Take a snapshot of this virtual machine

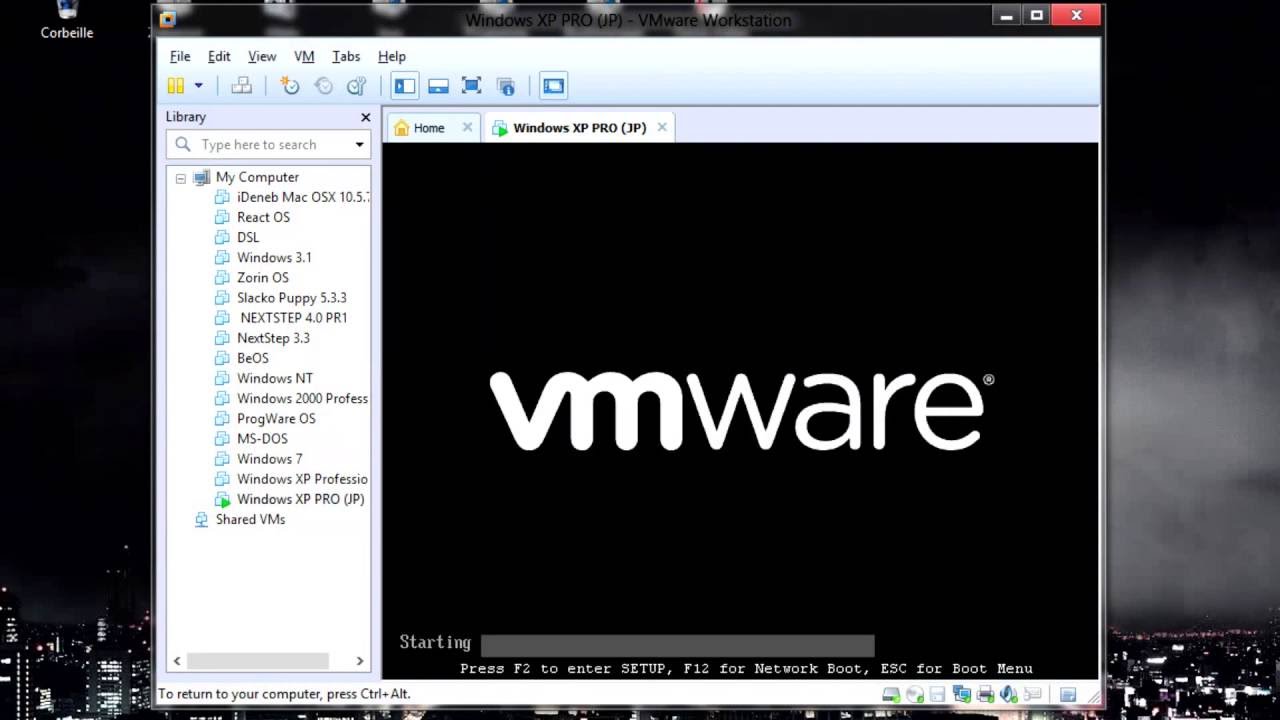tap(290, 86)
